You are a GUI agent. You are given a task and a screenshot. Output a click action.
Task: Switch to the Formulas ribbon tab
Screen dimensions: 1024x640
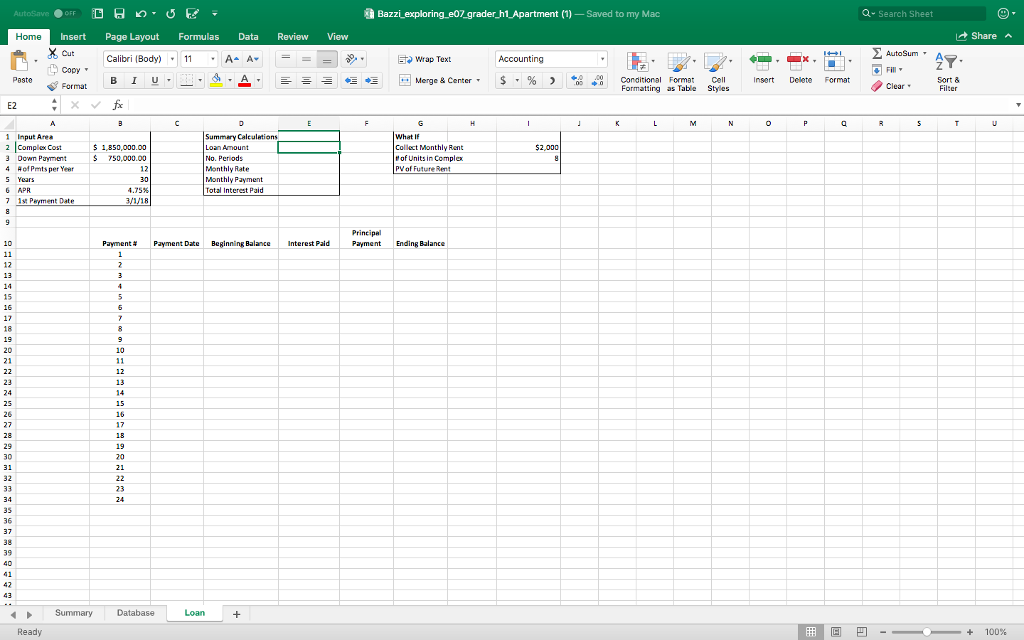(x=198, y=36)
